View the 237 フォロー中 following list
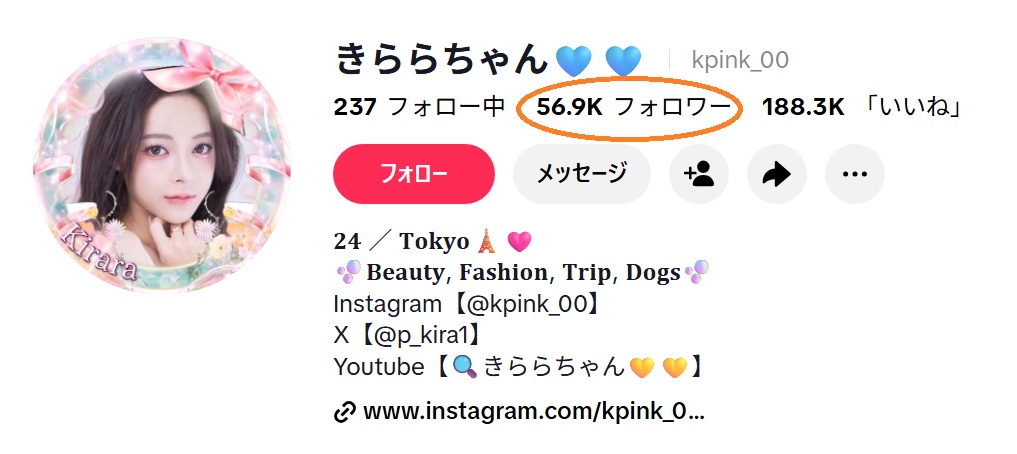Screen dimensions: 1017x454 (x=419, y=107)
